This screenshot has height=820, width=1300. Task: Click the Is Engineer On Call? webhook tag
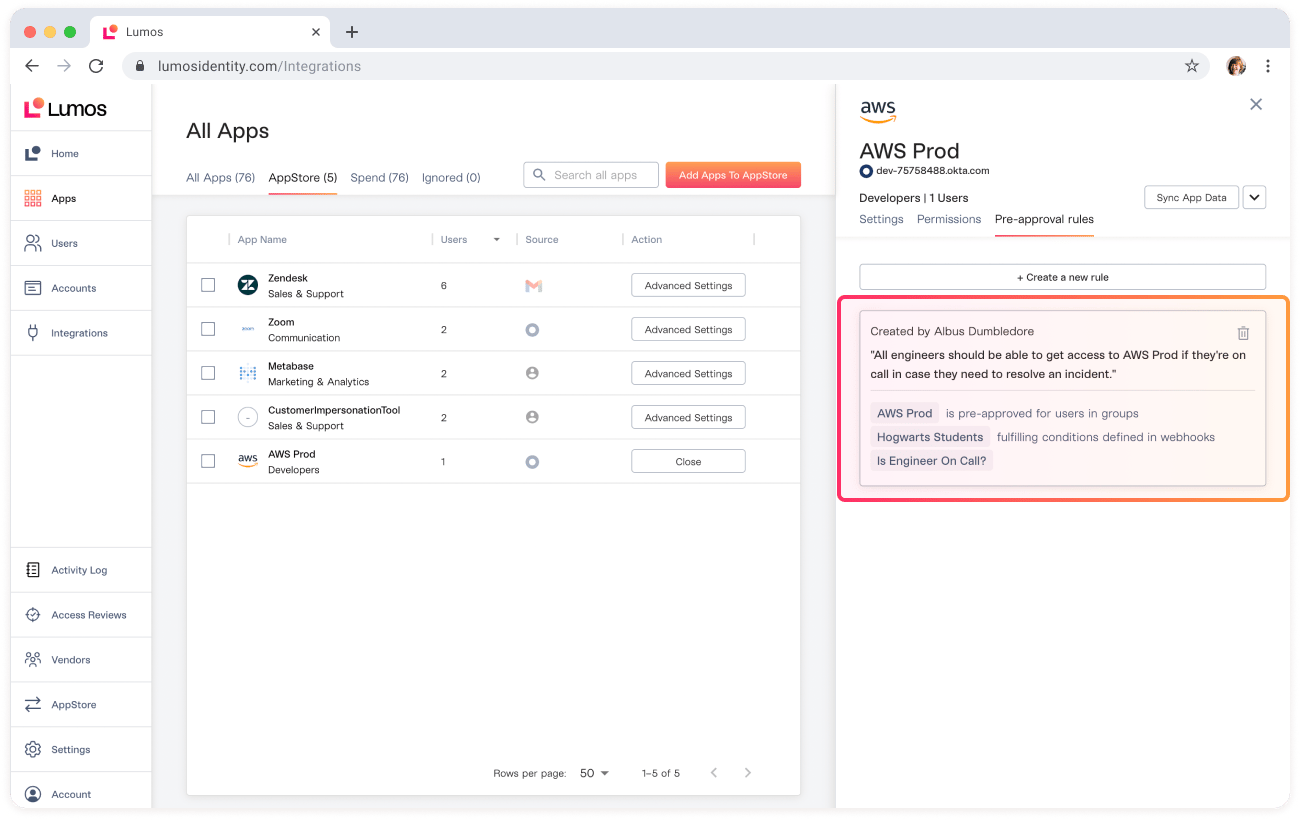coord(932,461)
